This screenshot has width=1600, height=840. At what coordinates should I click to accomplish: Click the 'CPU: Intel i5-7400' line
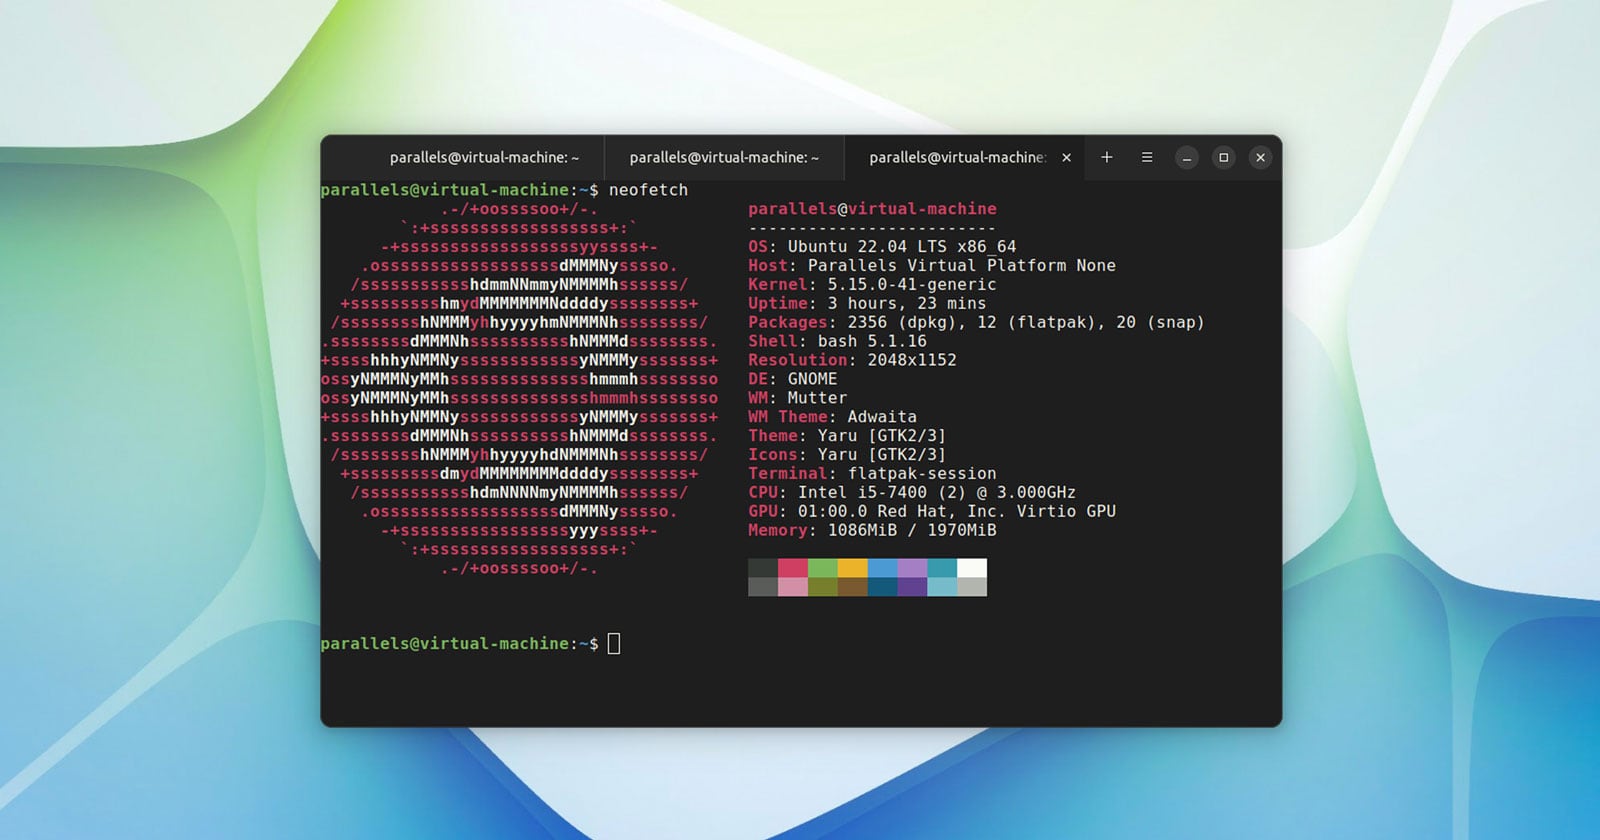[912, 493]
